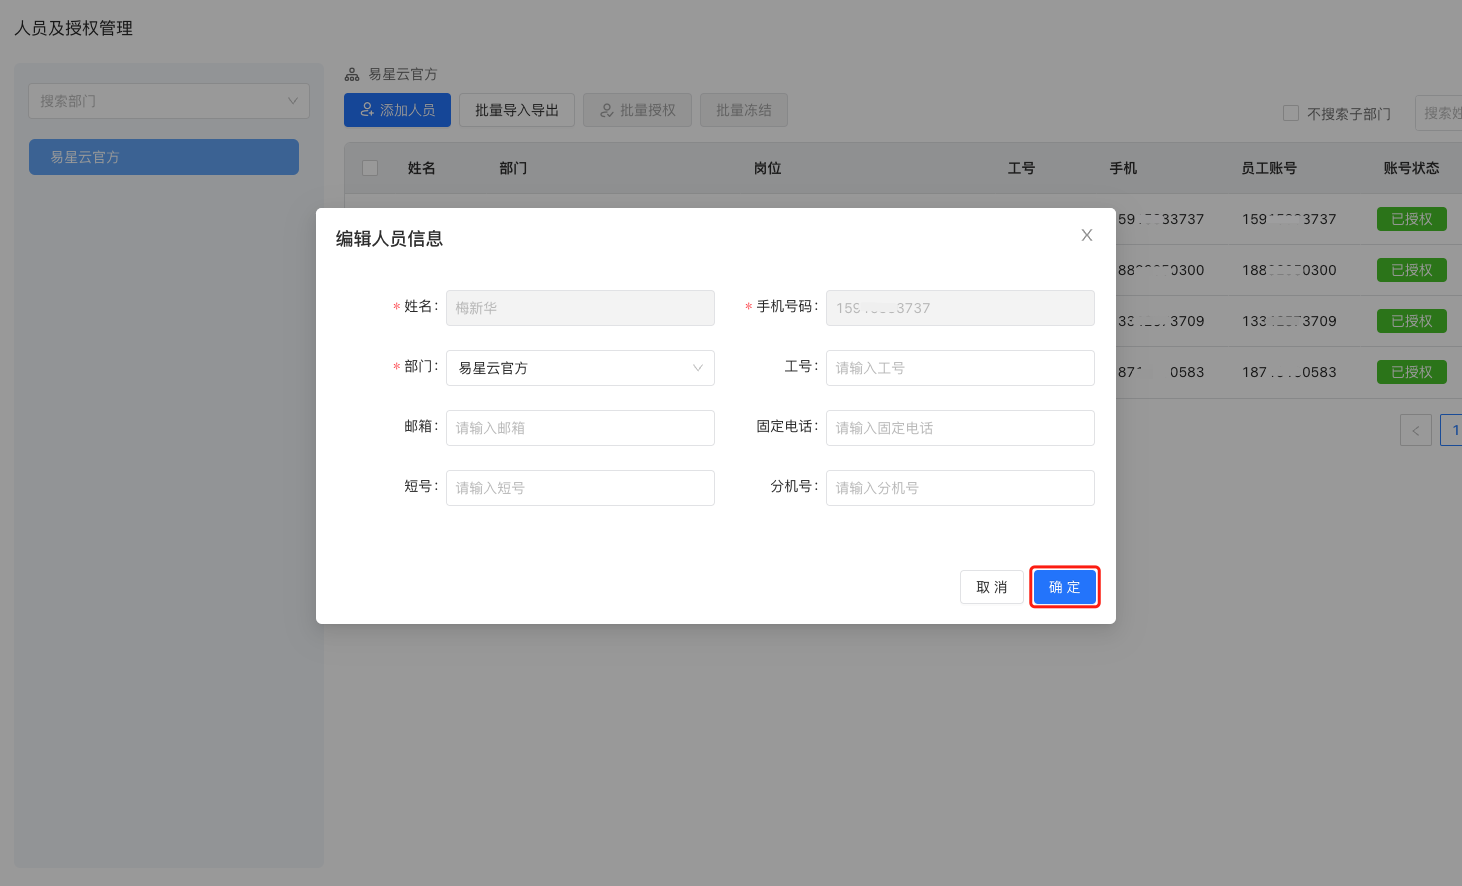This screenshot has height=886, width=1462.
Task: Click the organization icon beside 易星云官方 breadcrumb
Action: pos(352,74)
